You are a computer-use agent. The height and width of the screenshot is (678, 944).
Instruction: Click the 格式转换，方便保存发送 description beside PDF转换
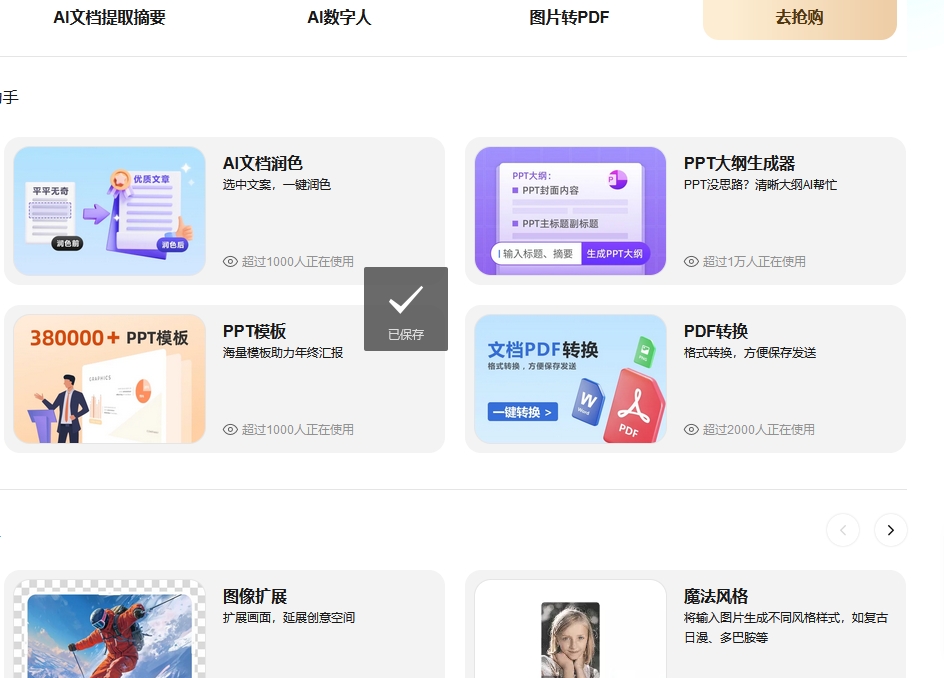[750, 352]
